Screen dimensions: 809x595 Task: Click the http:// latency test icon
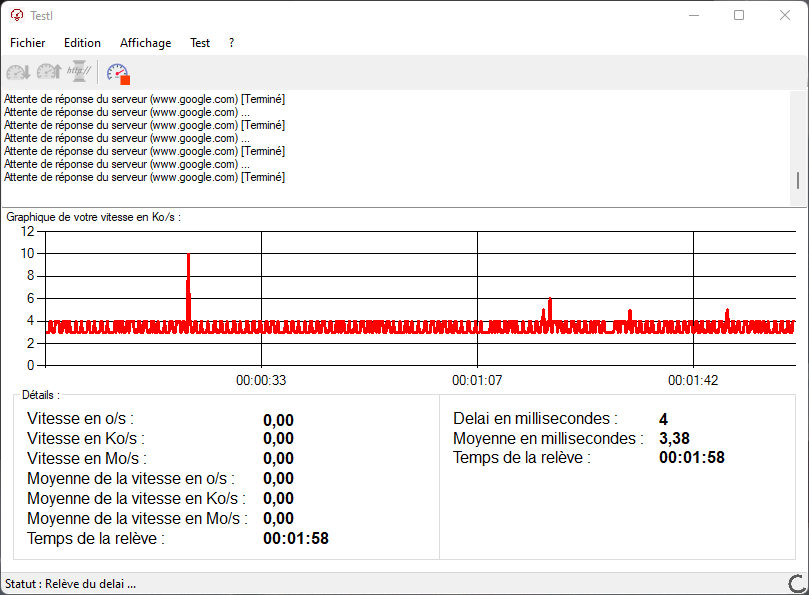[79, 72]
